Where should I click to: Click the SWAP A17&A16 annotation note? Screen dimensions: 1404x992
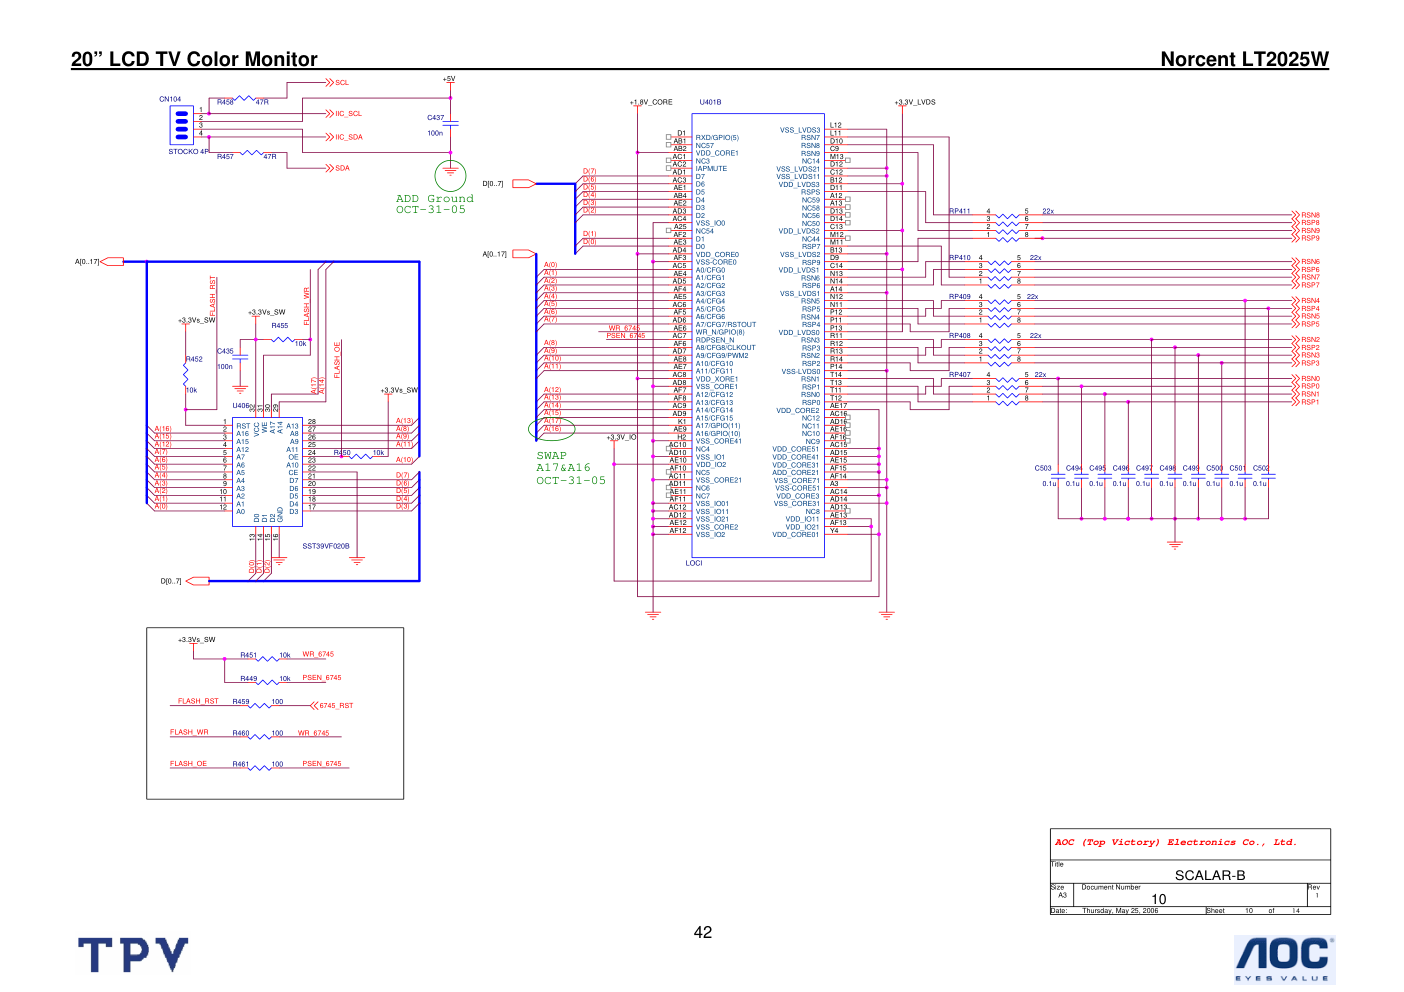click(x=570, y=468)
